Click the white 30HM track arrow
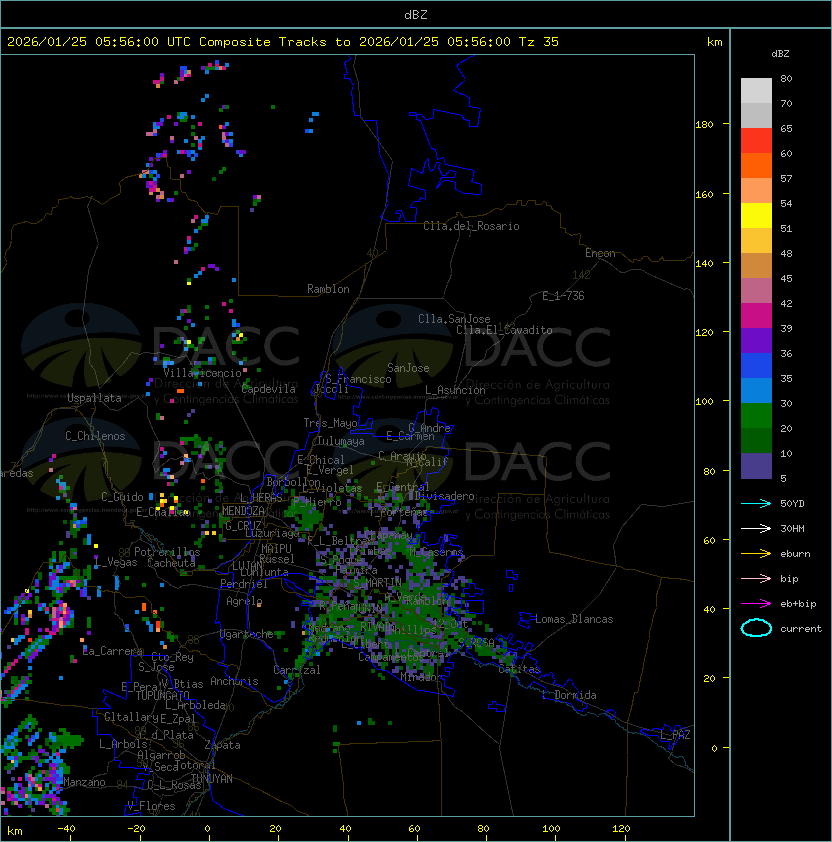This screenshot has height=842, width=832. (756, 529)
